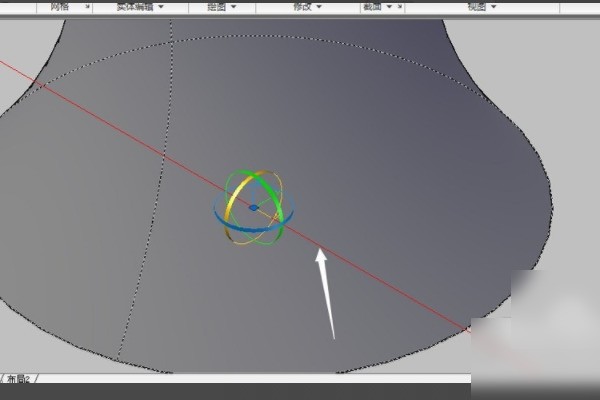The width and height of the screenshot is (600, 400).
Task: Click the blue center grip of the rotate gizmo
Action: click(x=254, y=208)
